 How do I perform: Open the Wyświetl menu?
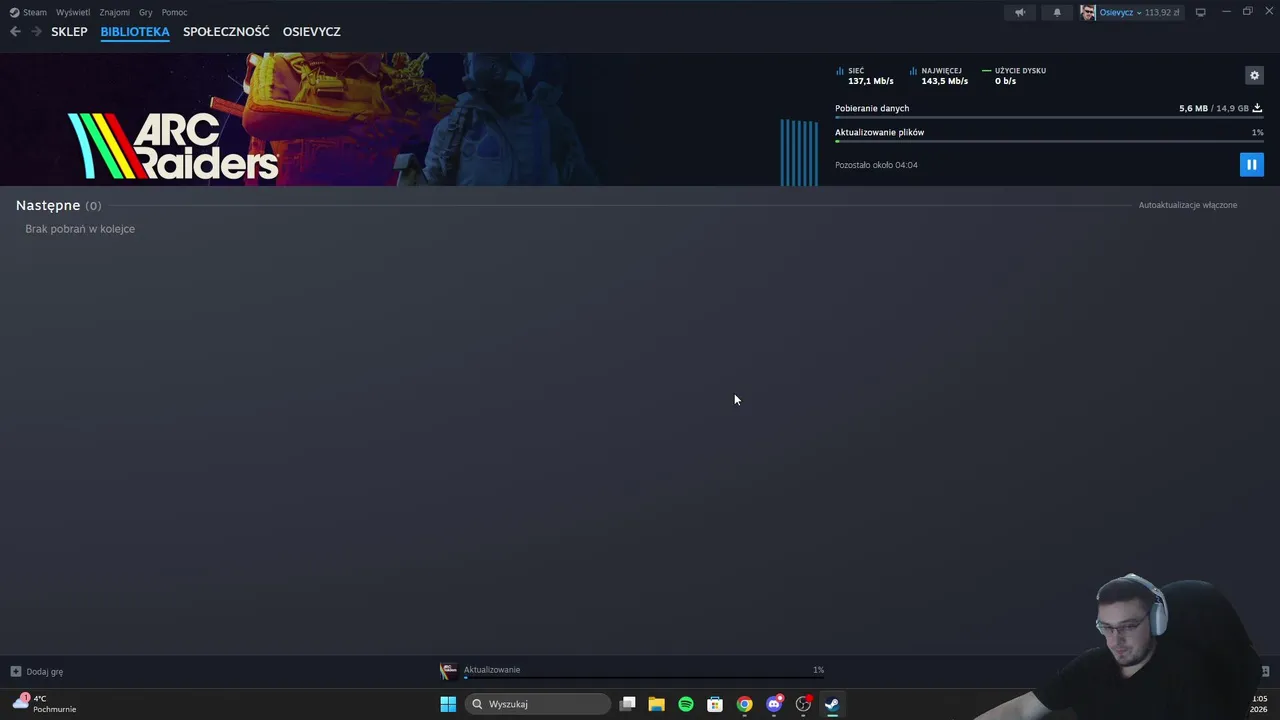click(x=73, y=12)
